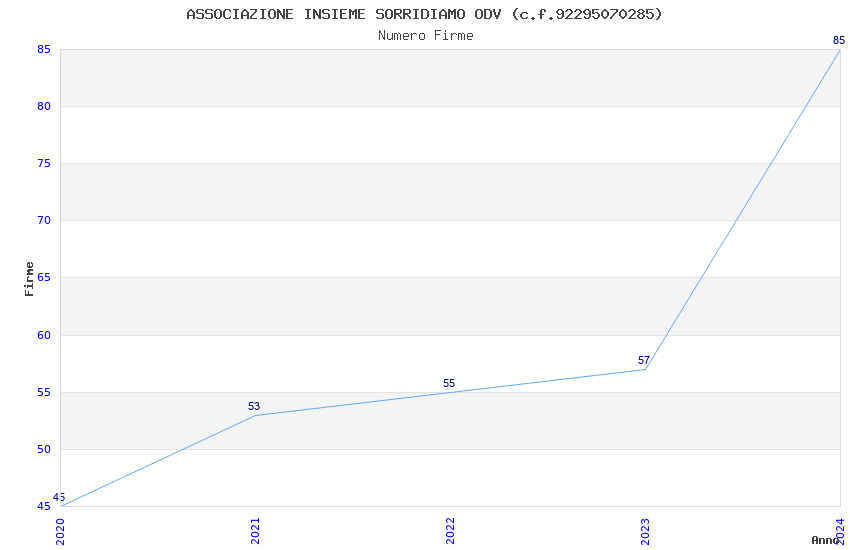This screenshot has width=850, height=550.
Task: Click the data label 53 for 2021
Action: pos(254,406)
